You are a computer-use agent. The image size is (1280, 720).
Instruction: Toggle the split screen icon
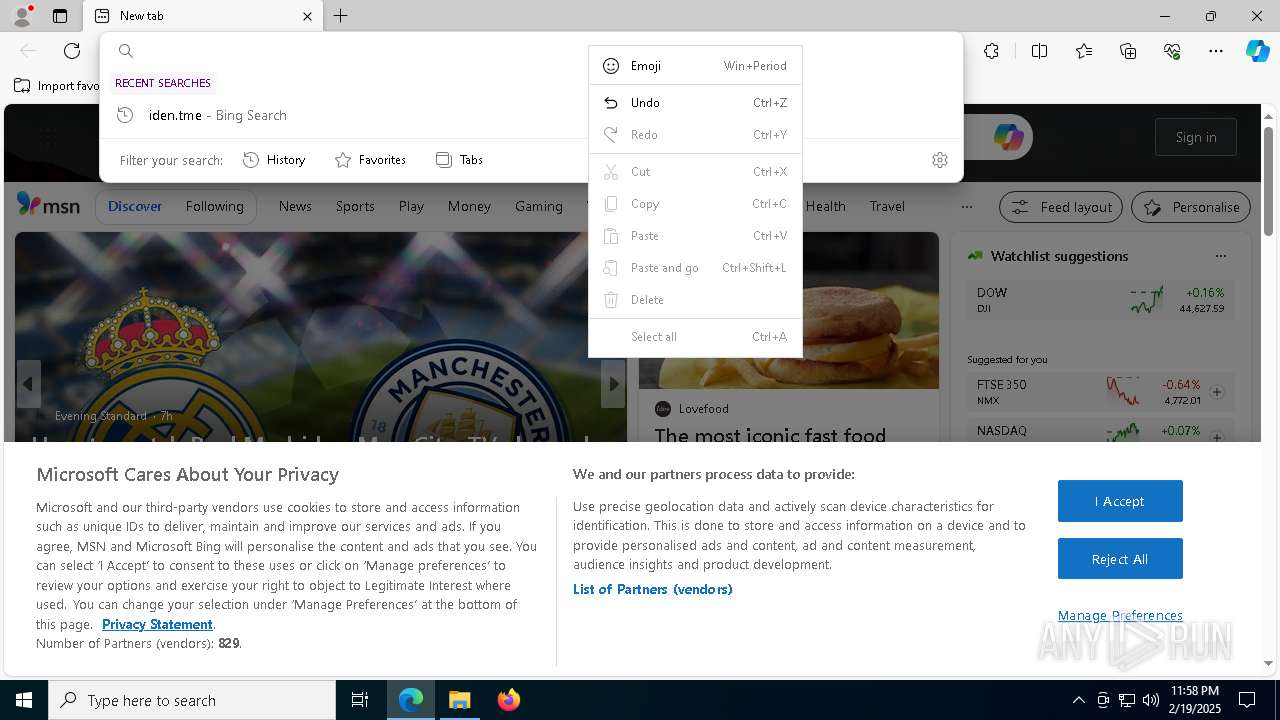pyautogui.click(x=1039, y=51)
